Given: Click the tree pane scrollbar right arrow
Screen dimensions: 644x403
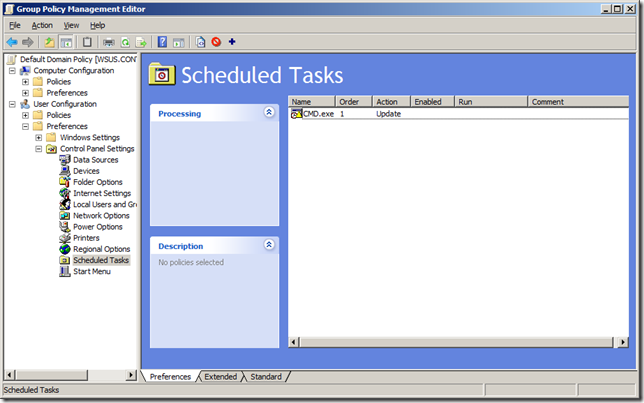Looking at the screenshot, I should point(131,375).
